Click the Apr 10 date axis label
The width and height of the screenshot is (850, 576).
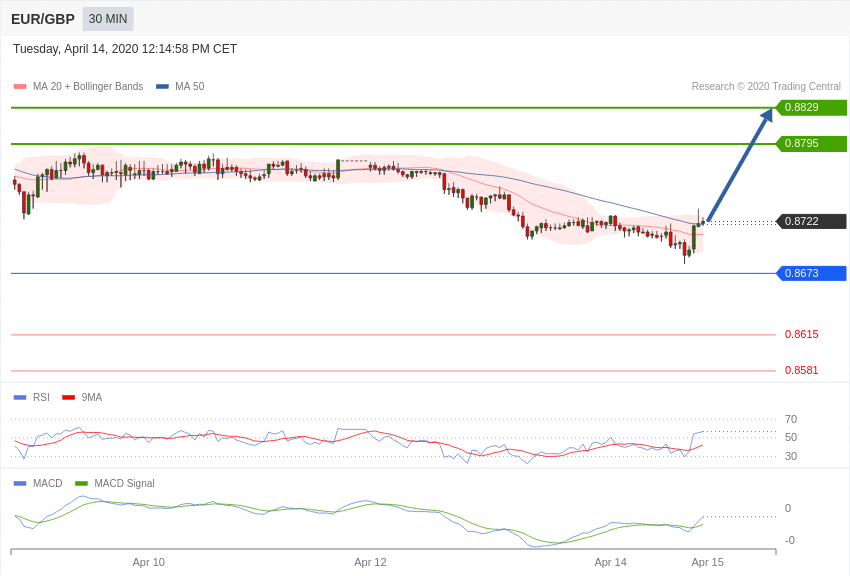(x=149, y=562)
